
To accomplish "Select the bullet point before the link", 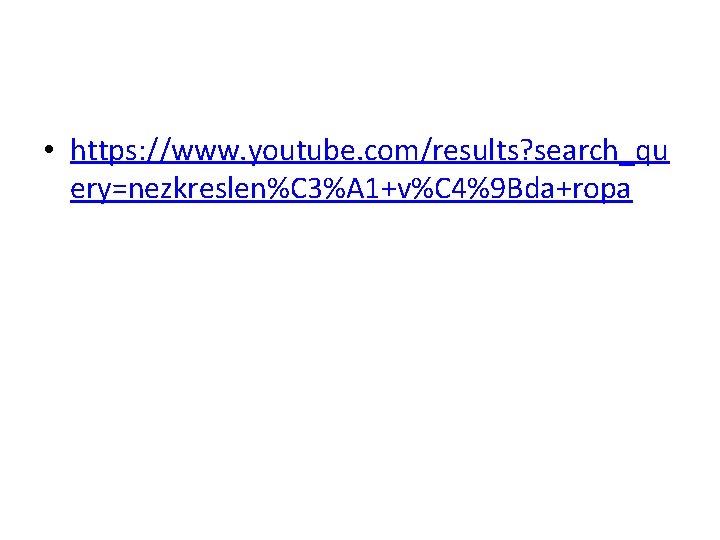I will point(49,149).
